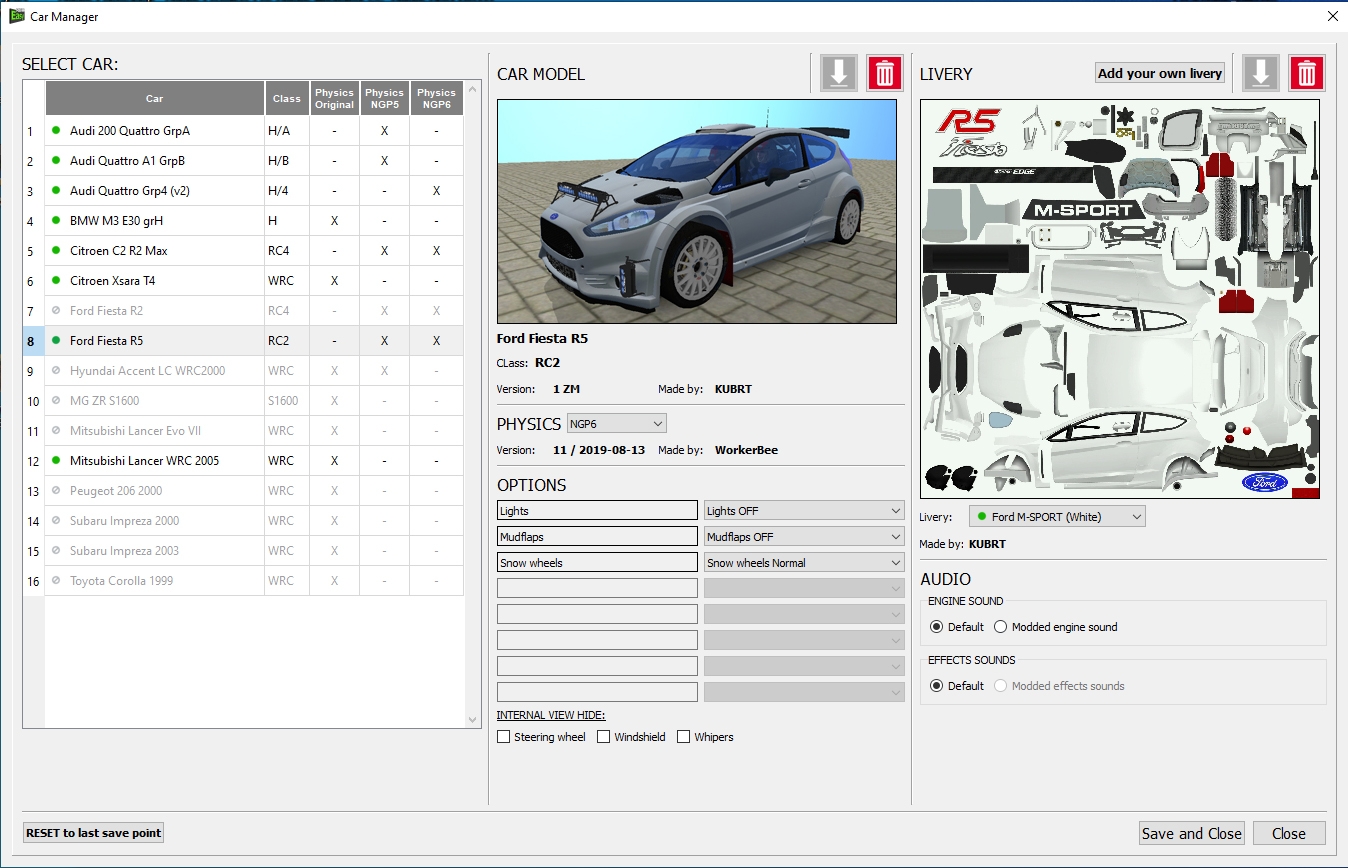Click the livery download arrow icon

[1261, 73]
